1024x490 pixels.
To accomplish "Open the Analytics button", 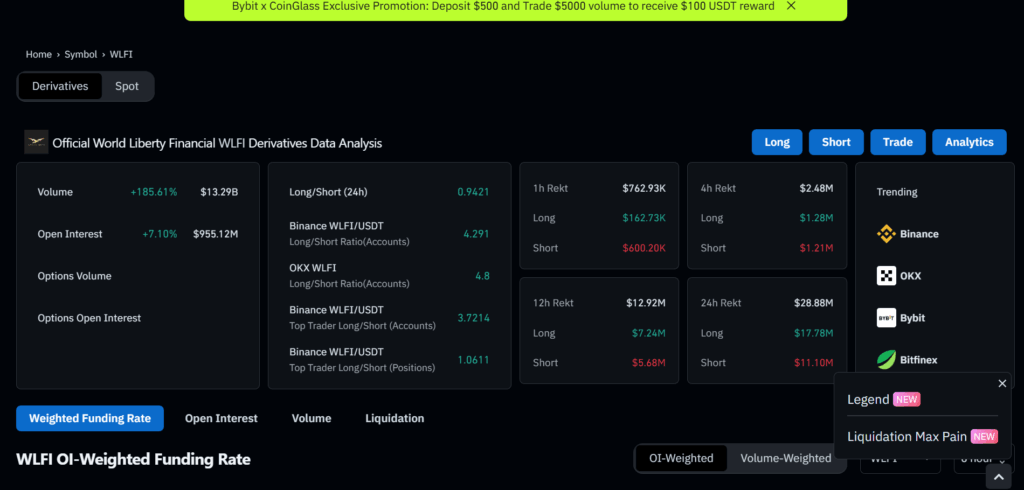I will tap(969, 142).
